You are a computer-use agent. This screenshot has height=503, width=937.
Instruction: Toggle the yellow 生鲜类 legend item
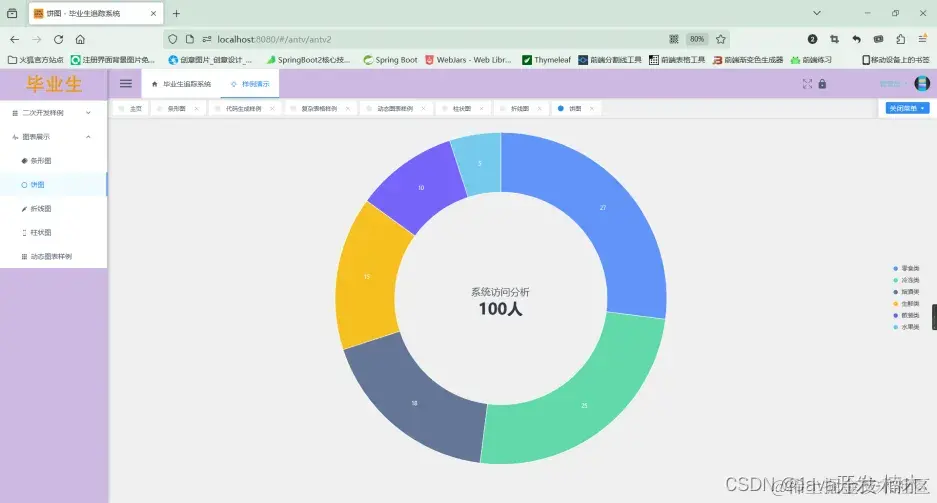pos(906,303)
